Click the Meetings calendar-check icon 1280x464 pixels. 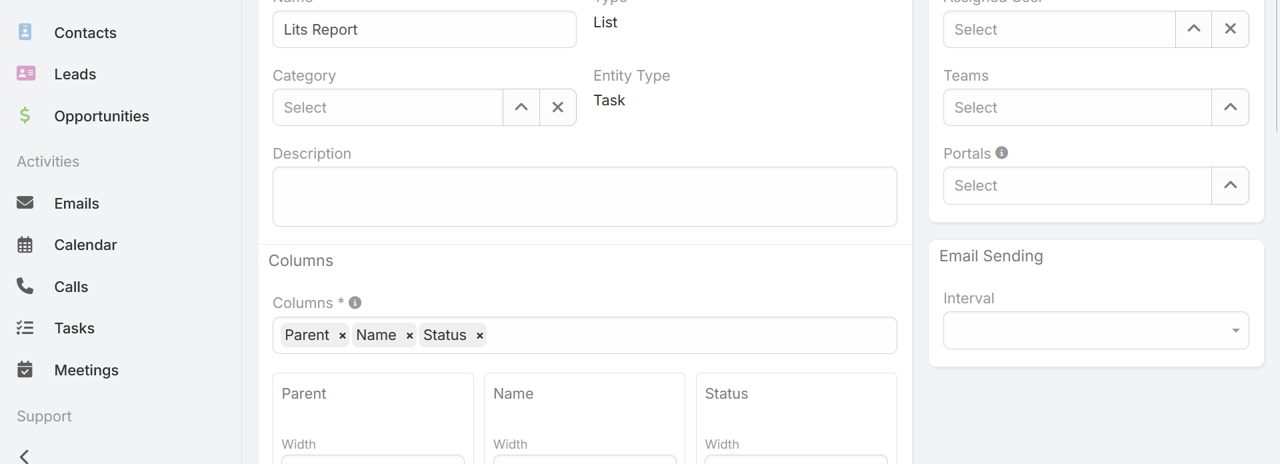click(25, 370)
